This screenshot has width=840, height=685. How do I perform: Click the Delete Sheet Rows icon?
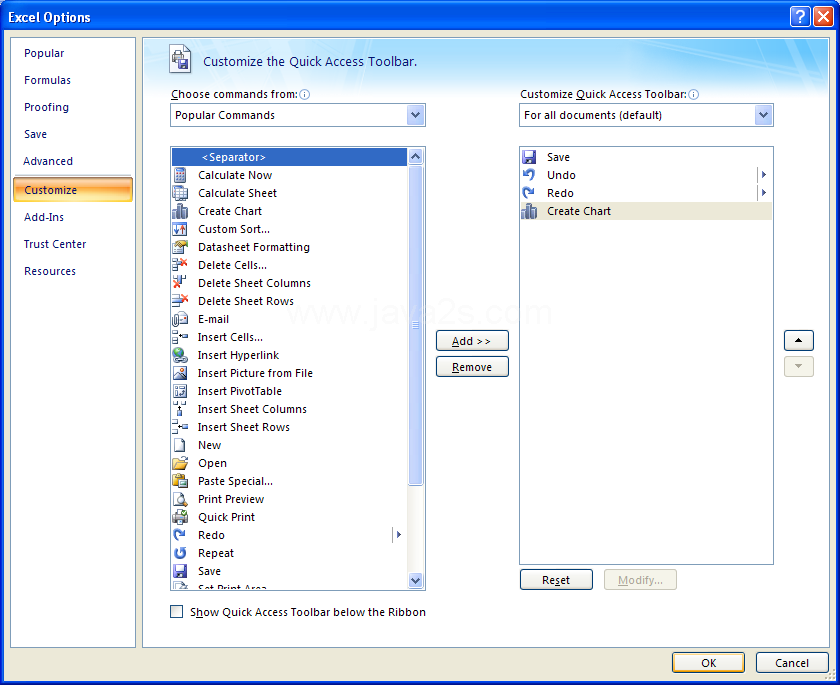click(180, 301)
